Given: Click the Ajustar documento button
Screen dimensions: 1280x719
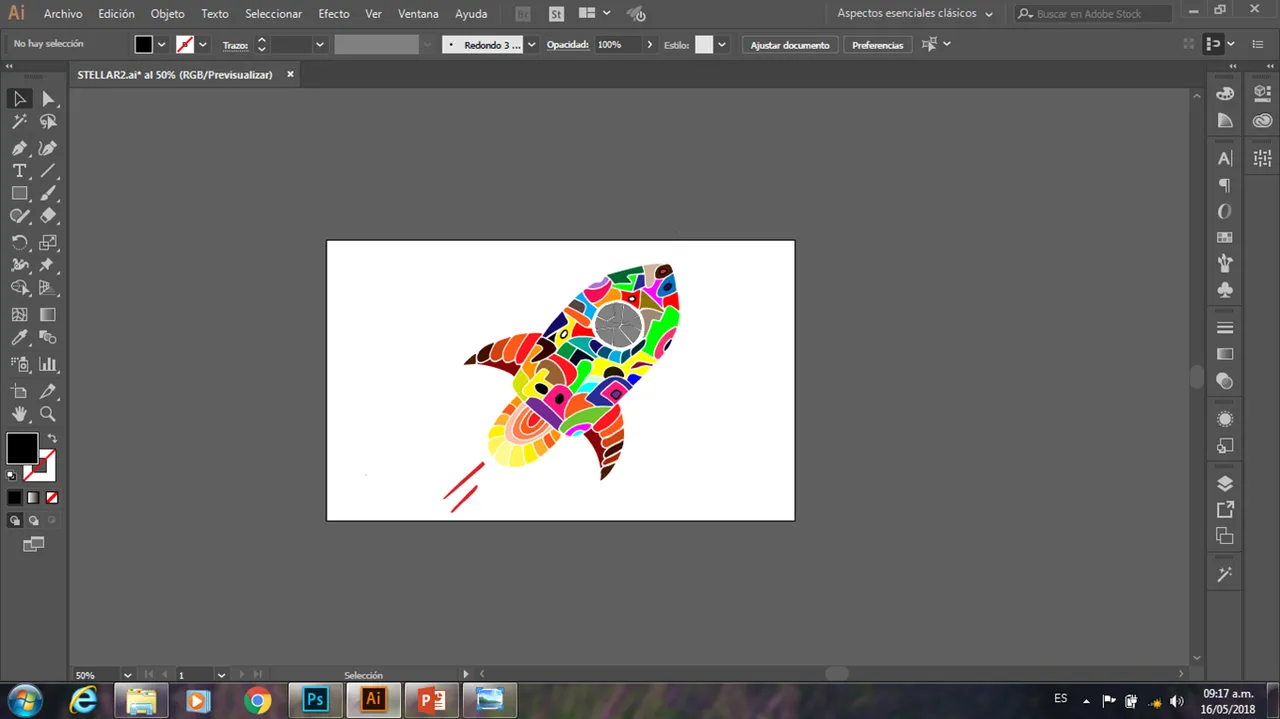Looking at the screenshot, I should tap(789, 45).
